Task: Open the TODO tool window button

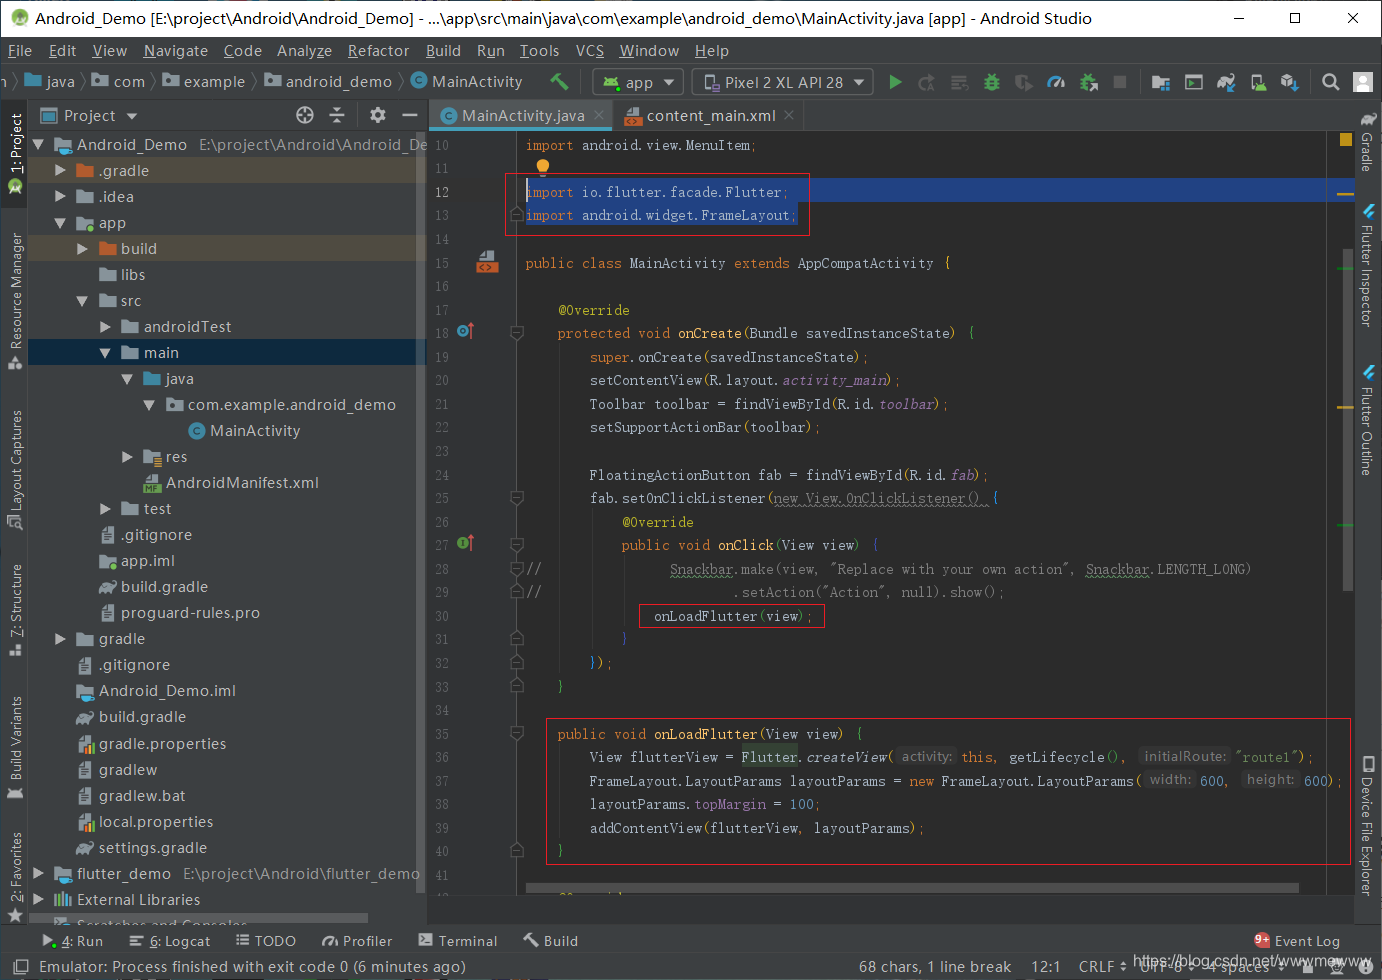Action: point(266,941)
